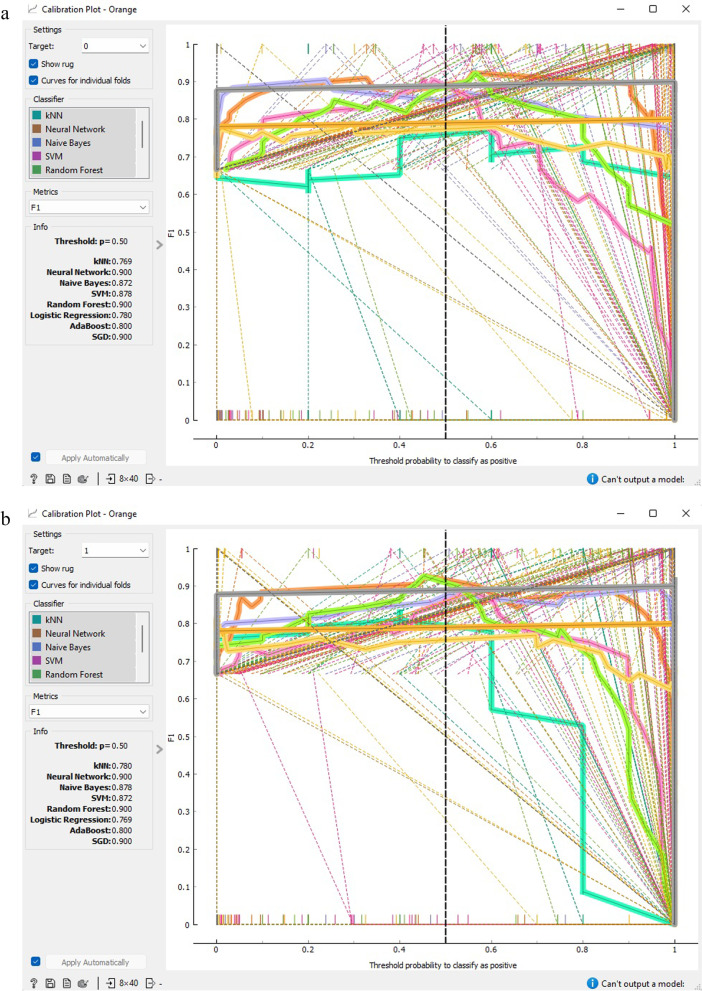Screen dimensions: 702x991
Task: Toggle Show rug in Target 0 window
Action: [33, 64]
